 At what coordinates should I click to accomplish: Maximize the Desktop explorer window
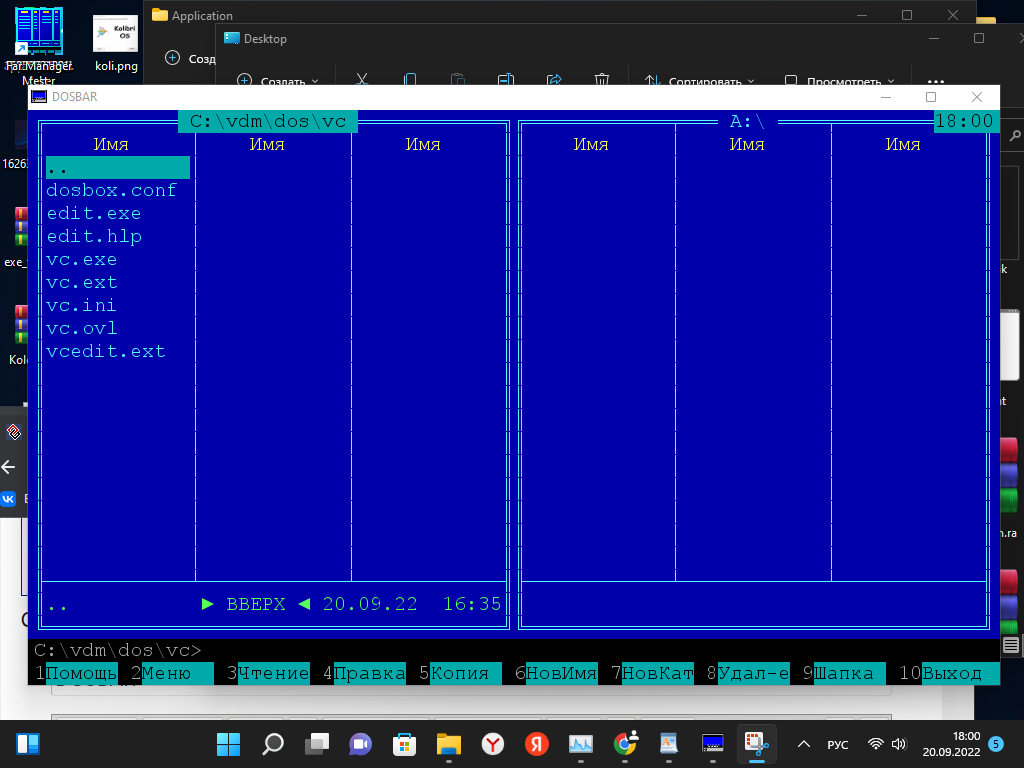978,39
